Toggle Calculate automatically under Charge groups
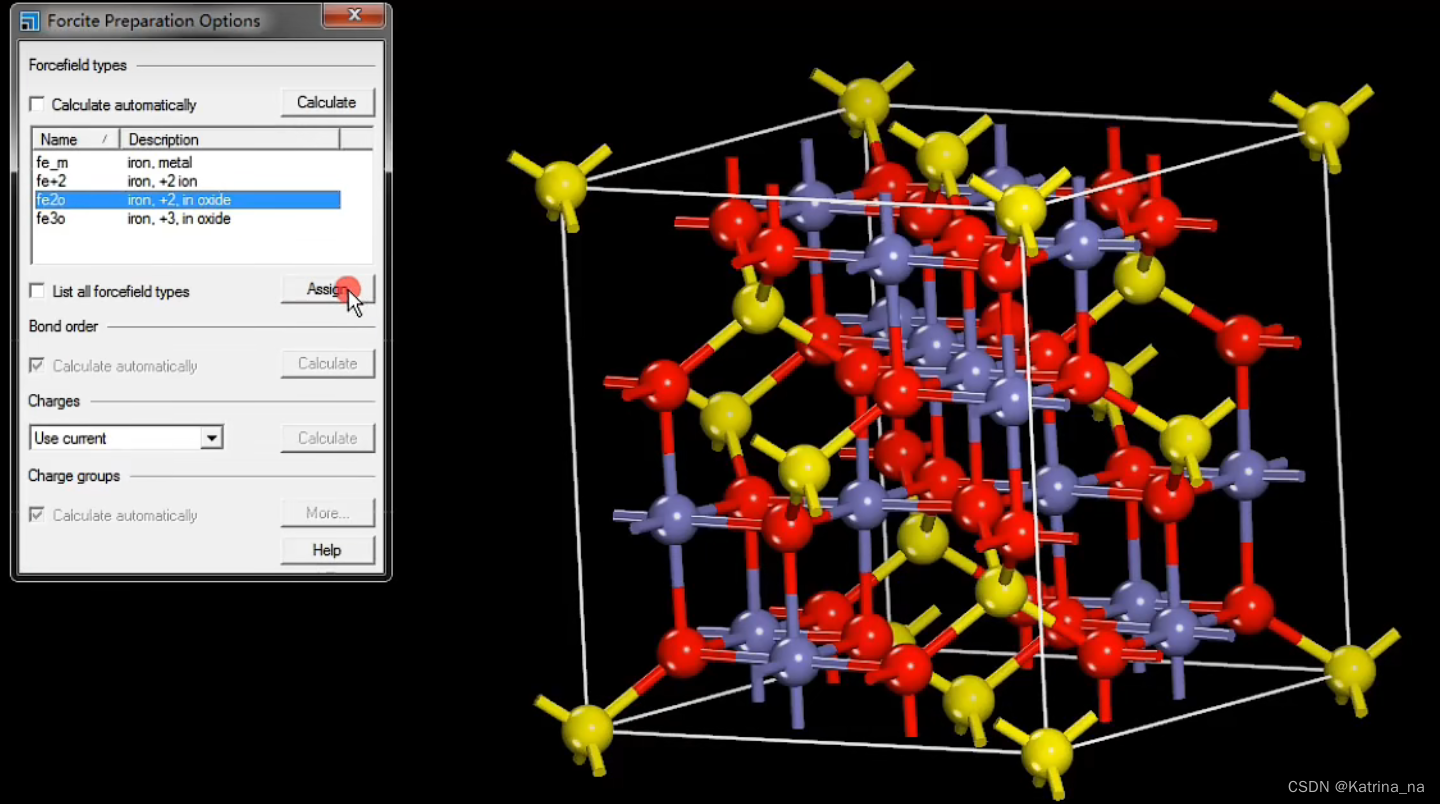 [x=37, y=515]
